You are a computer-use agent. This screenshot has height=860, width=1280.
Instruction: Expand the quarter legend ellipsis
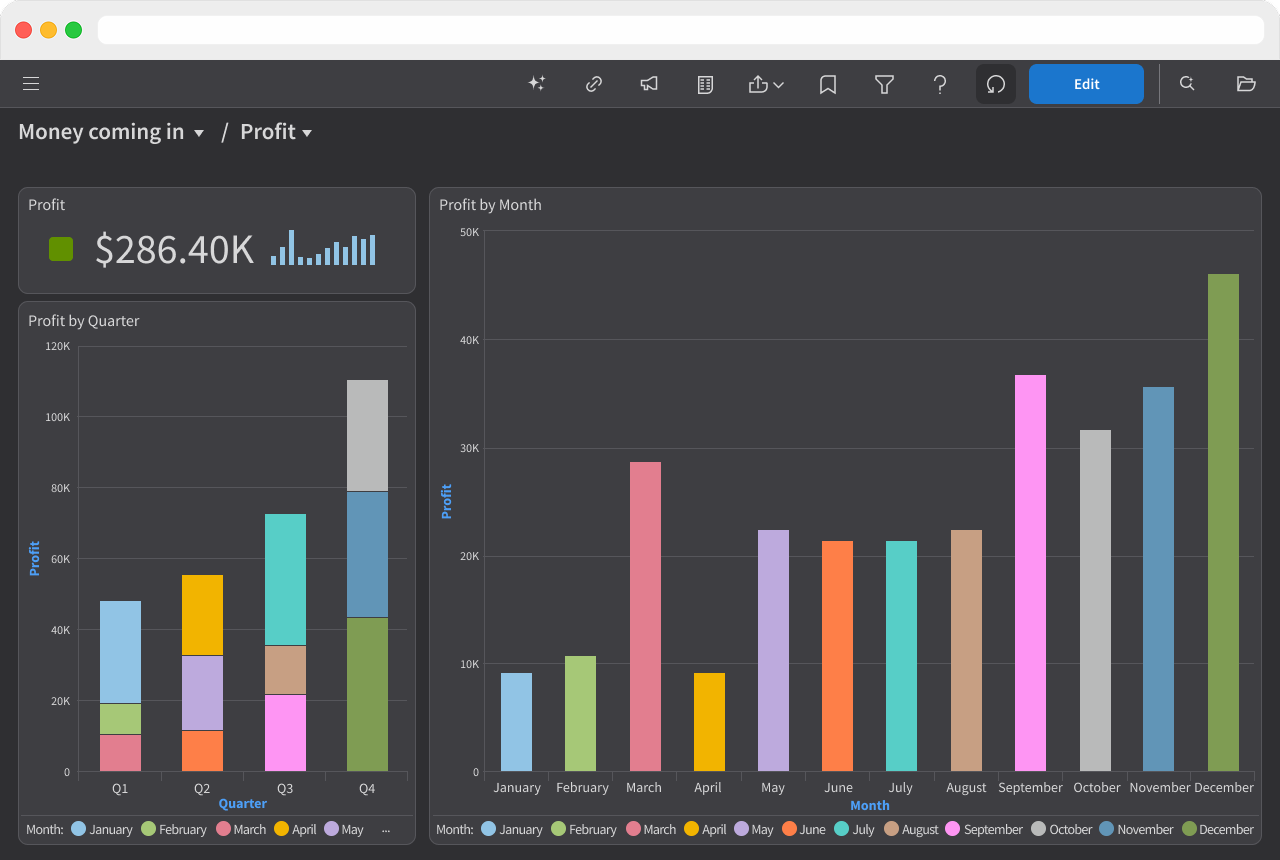[x=386, y=830]
